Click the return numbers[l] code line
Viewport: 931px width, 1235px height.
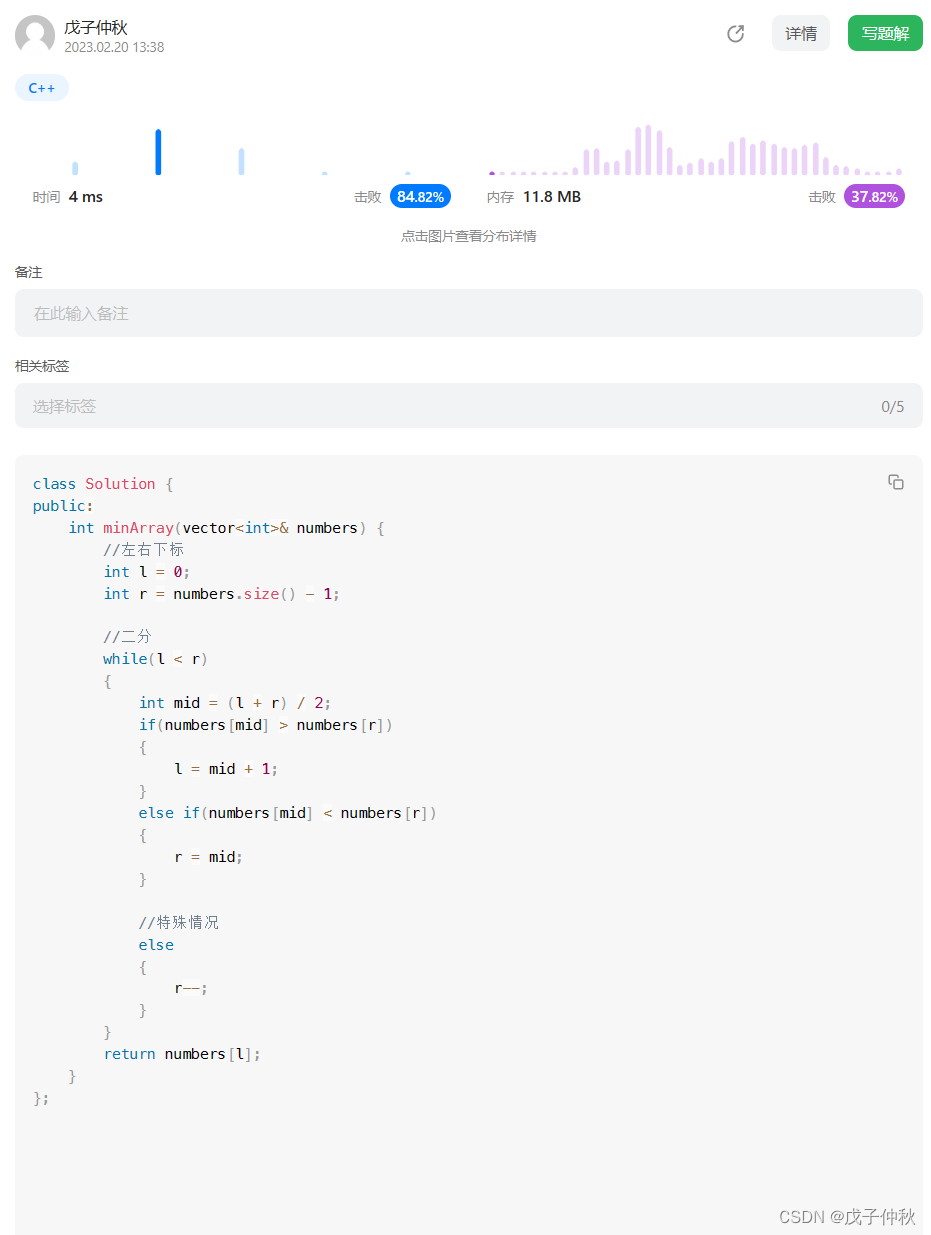pos(182,1054)
